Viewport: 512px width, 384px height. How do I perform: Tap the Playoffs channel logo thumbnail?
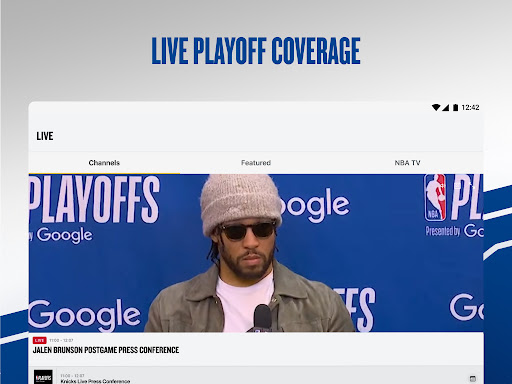(x=43, y=377)
